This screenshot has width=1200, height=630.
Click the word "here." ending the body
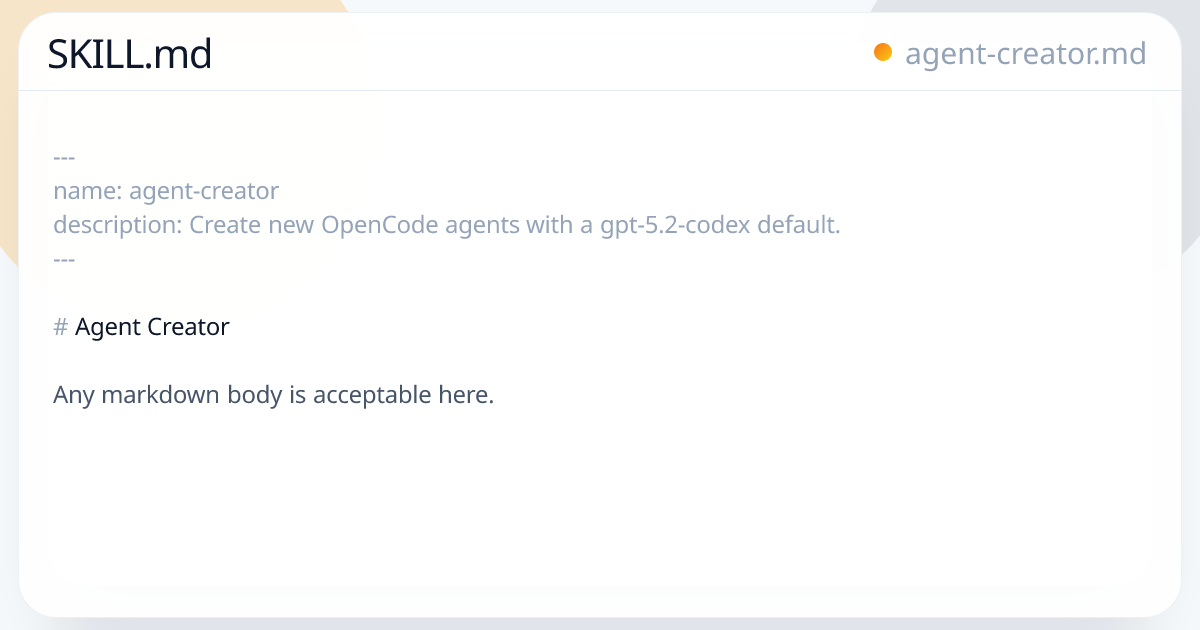466,395
